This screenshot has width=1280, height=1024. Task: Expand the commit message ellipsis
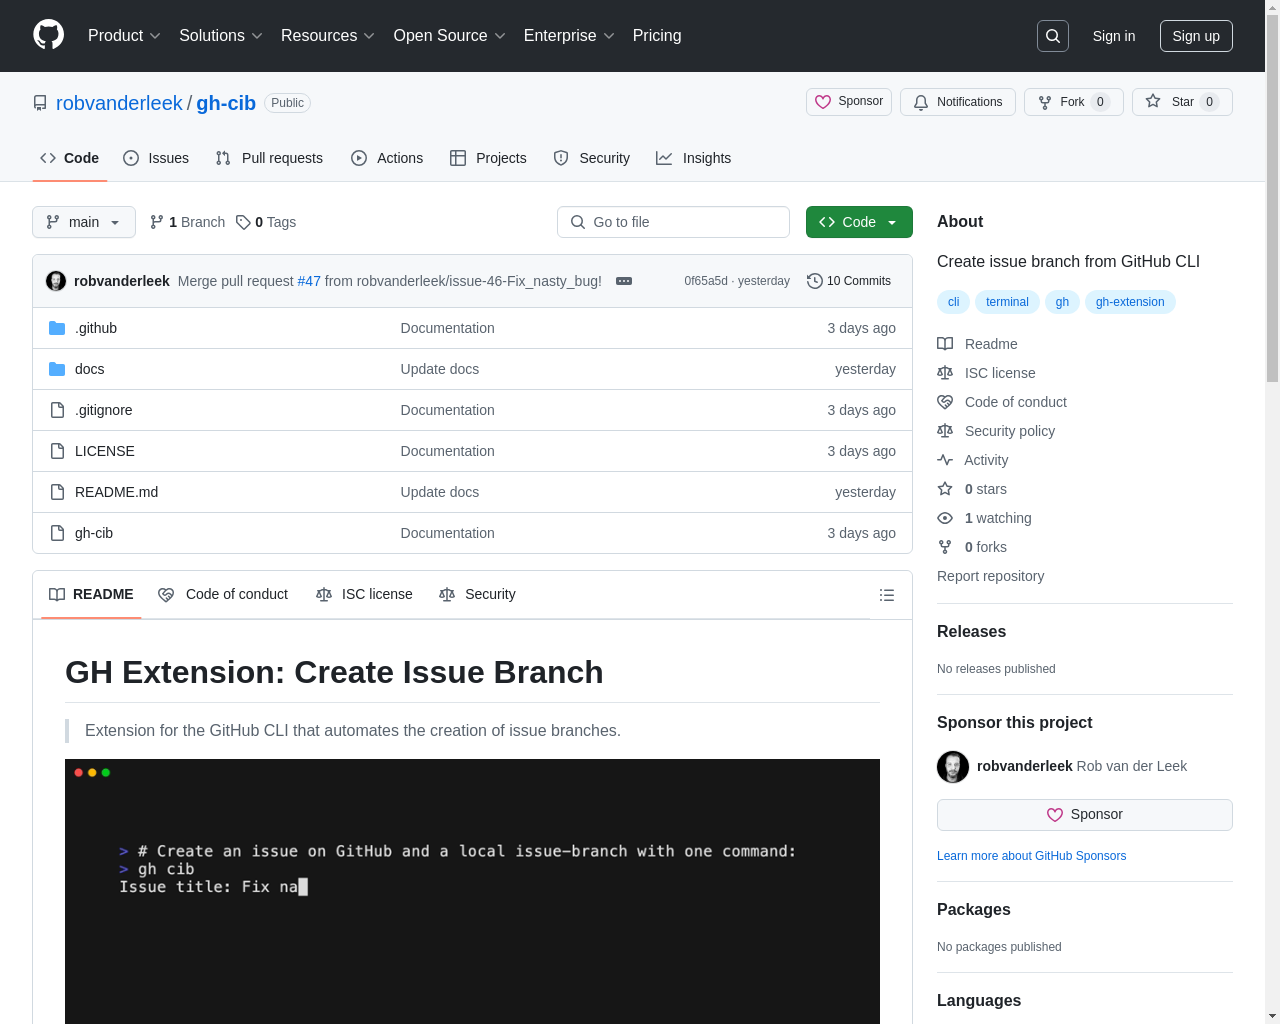tap(624, 281)
